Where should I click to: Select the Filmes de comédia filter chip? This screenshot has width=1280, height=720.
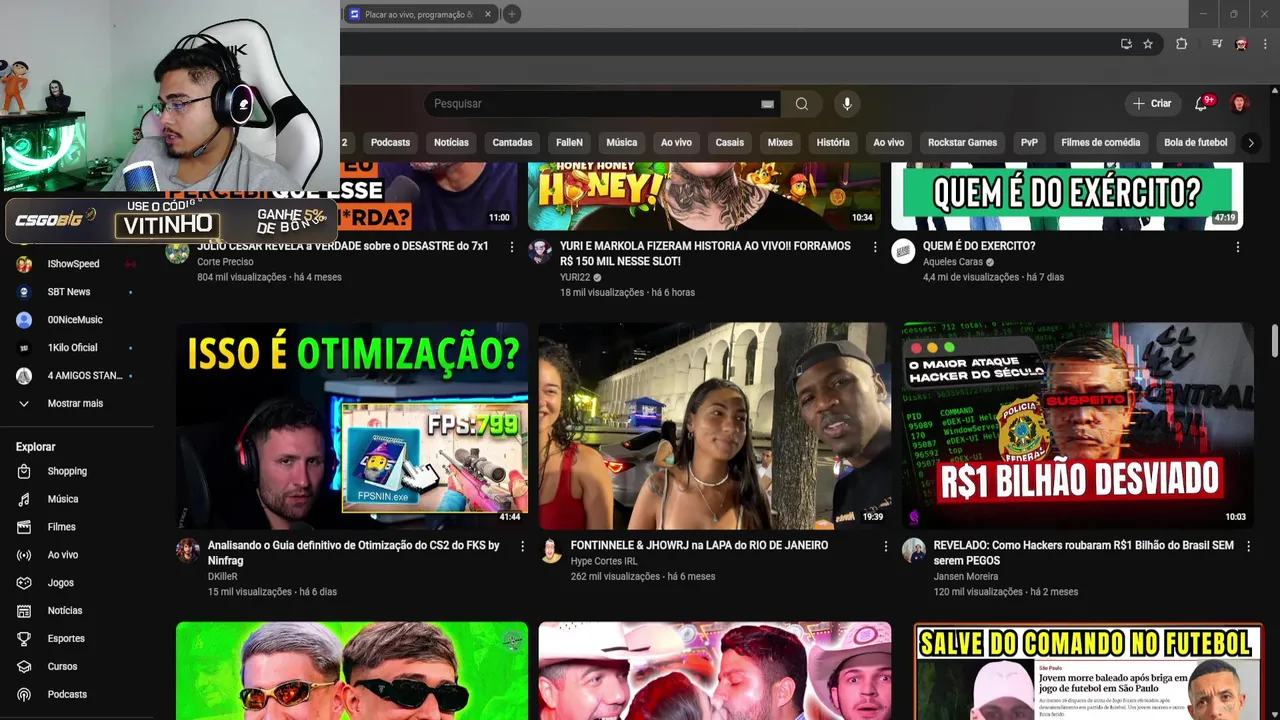pyautogui.click(x=1100, y=143)
